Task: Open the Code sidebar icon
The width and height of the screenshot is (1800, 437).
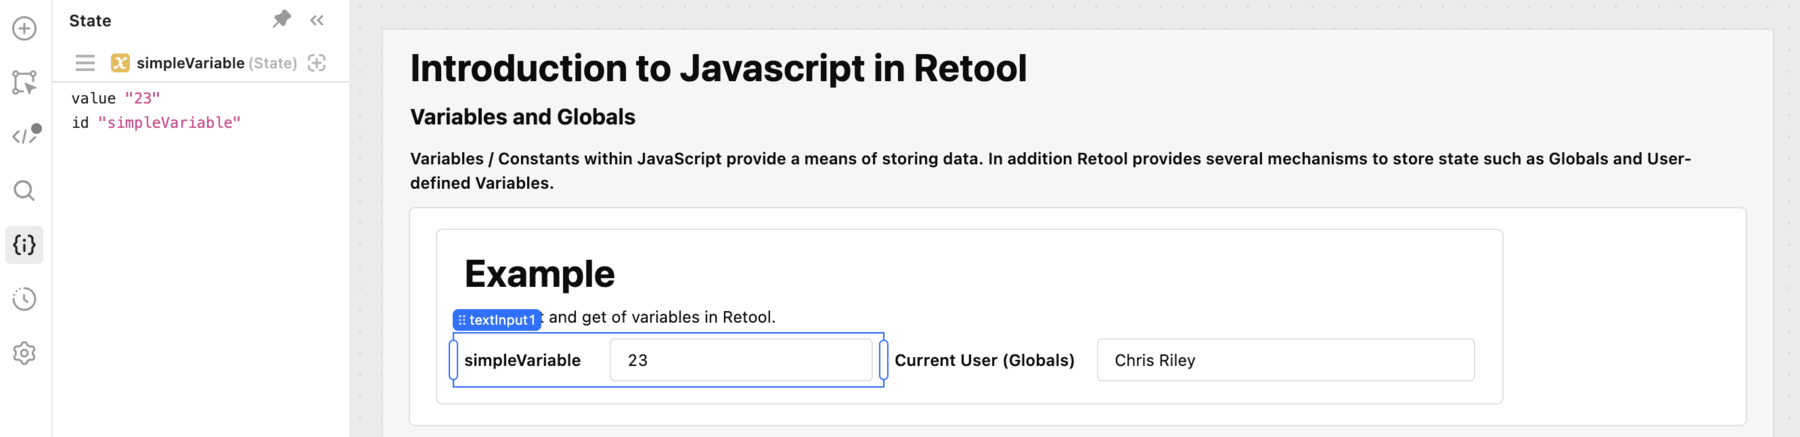Action: 25,135
